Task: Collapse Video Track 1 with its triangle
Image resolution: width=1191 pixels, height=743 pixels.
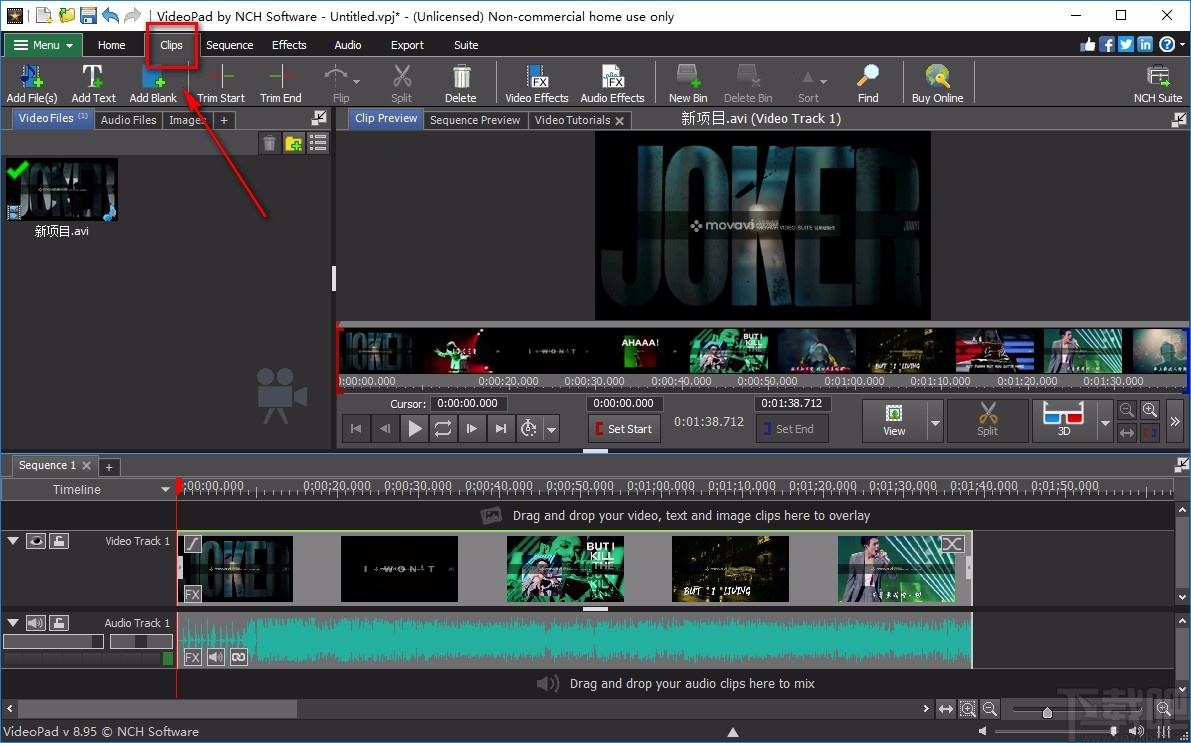Action: pos(13,540)
